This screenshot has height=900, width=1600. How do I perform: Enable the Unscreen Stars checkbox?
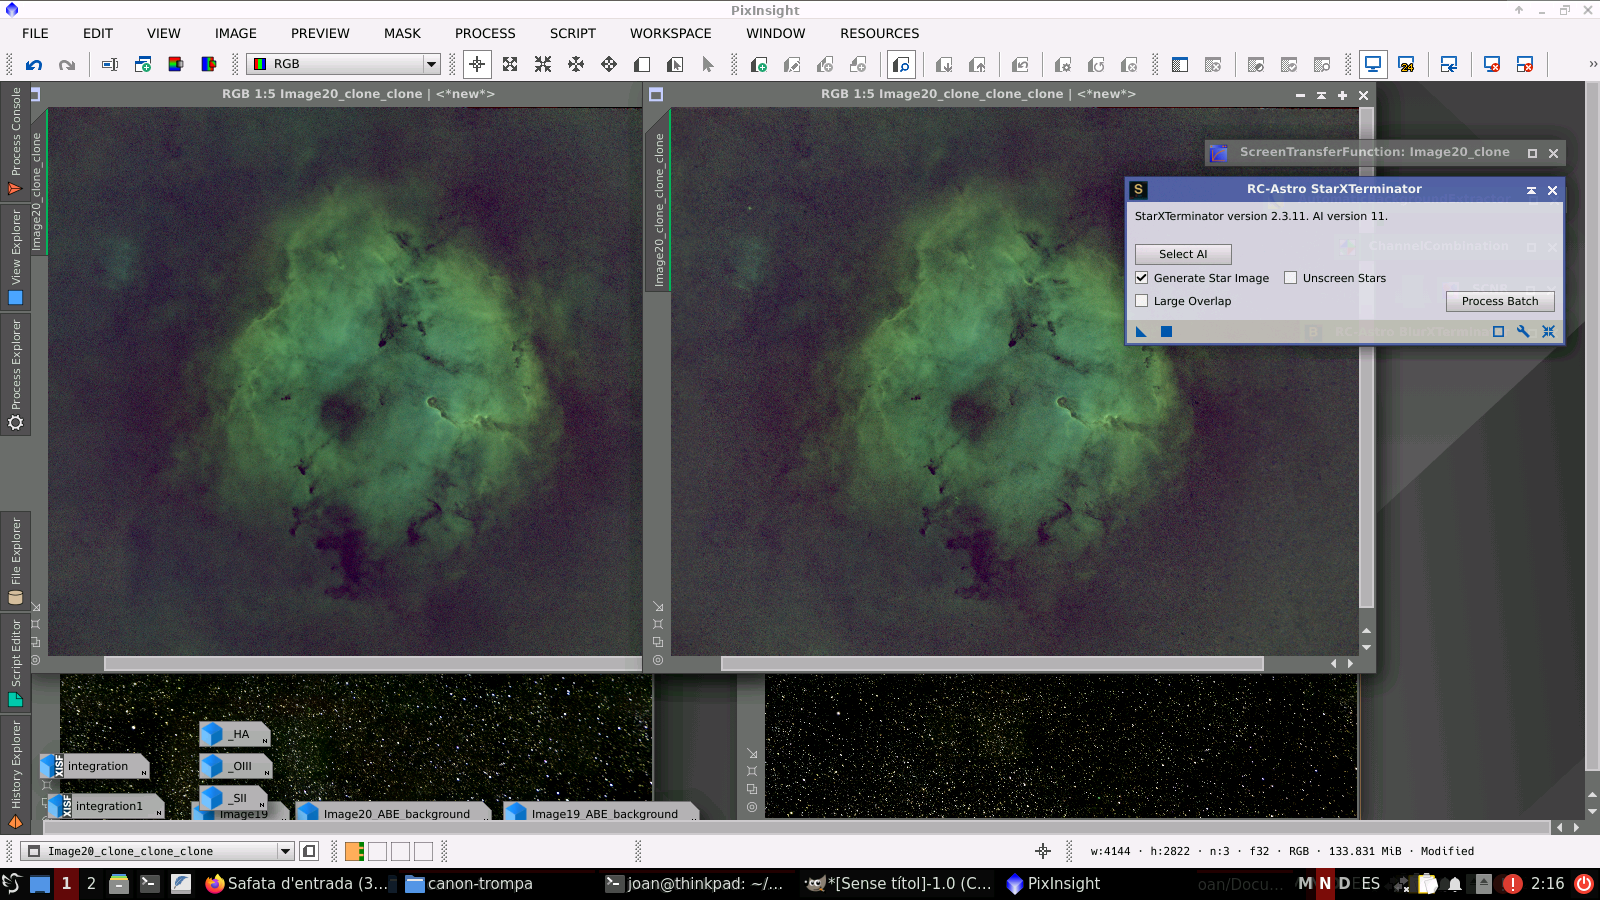point(1291,278)
